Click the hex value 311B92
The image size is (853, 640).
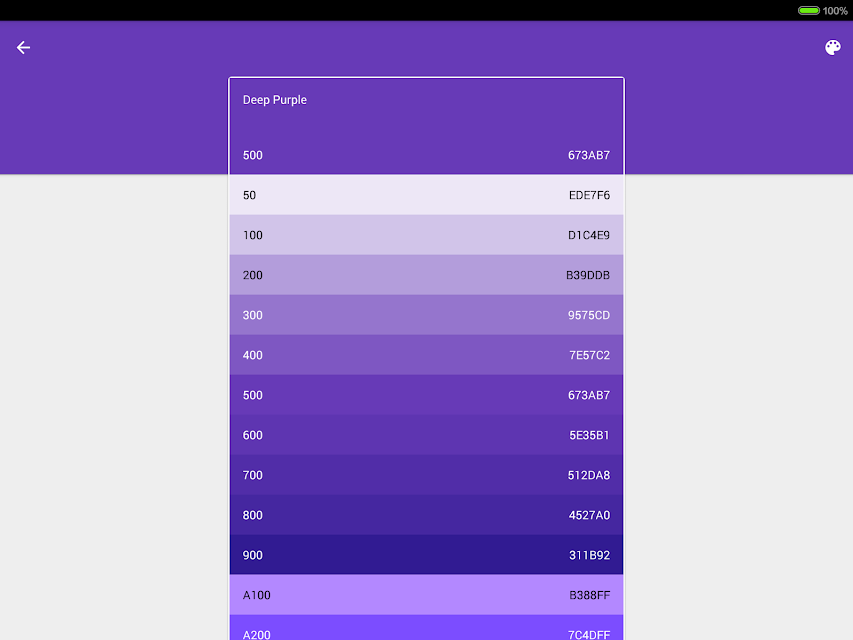(589, 555)
